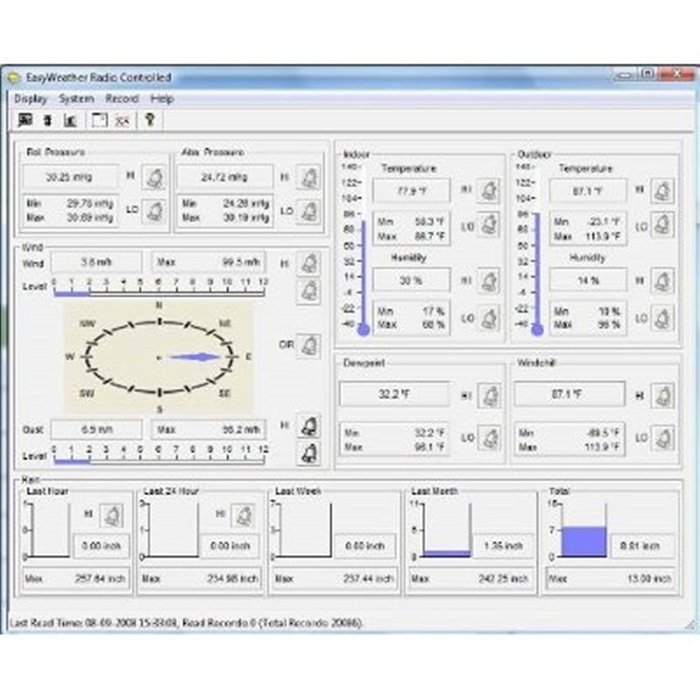Open the graph chart toolbar icon

(70, 120)
